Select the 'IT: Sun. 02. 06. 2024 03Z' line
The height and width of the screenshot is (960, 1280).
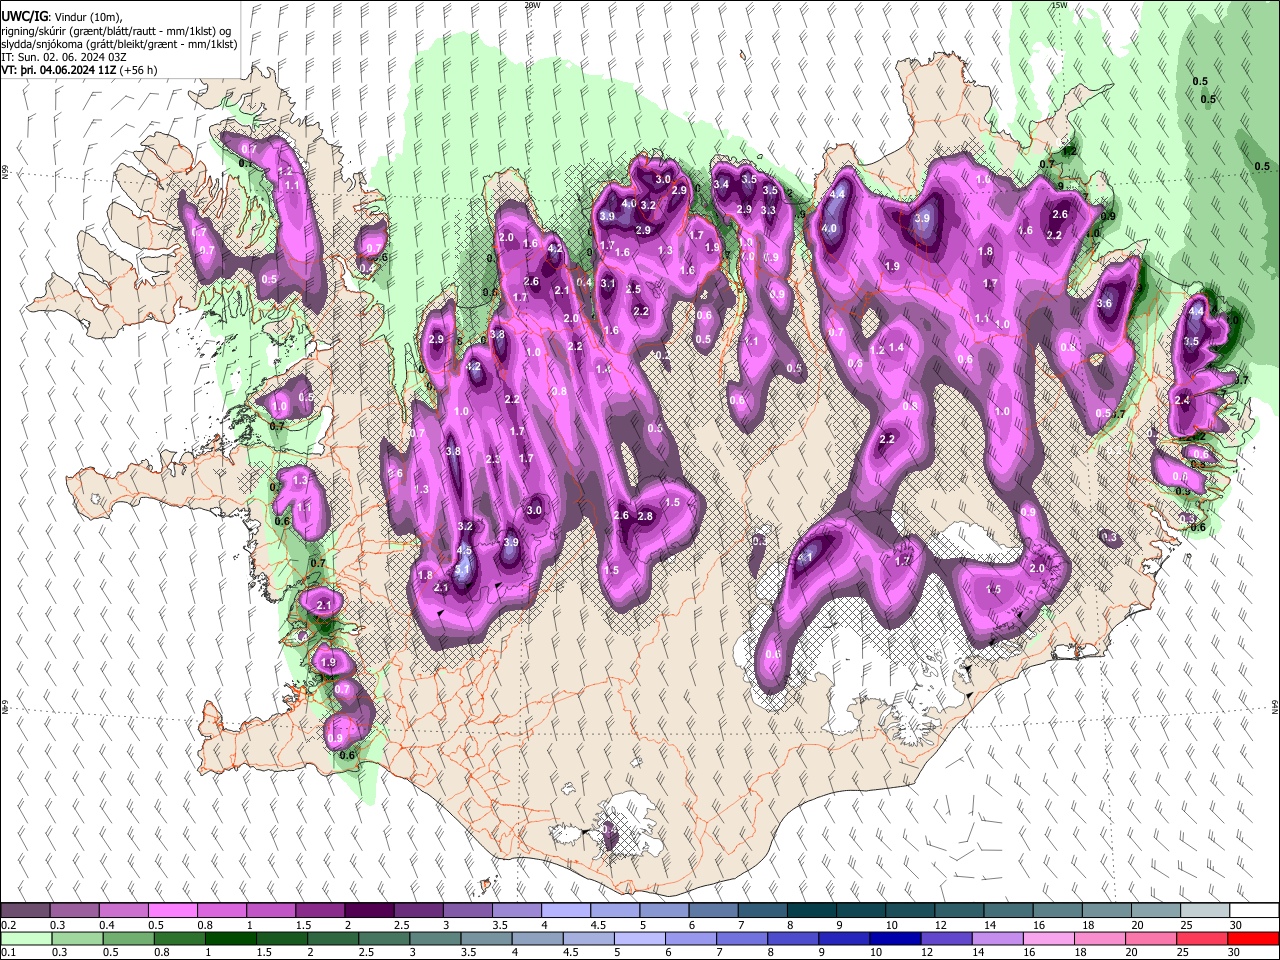coord(63,57)
